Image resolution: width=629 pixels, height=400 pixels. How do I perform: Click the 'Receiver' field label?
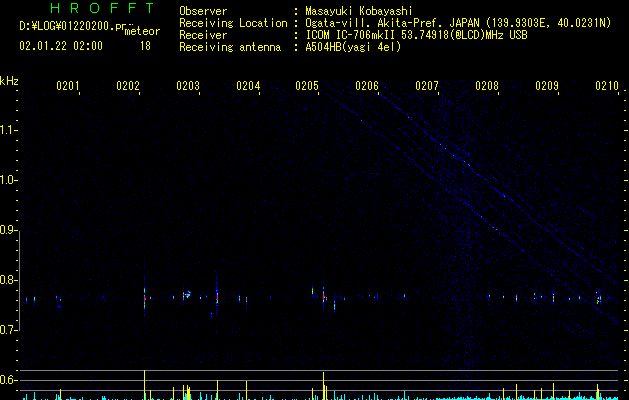[x=203, y=35]
